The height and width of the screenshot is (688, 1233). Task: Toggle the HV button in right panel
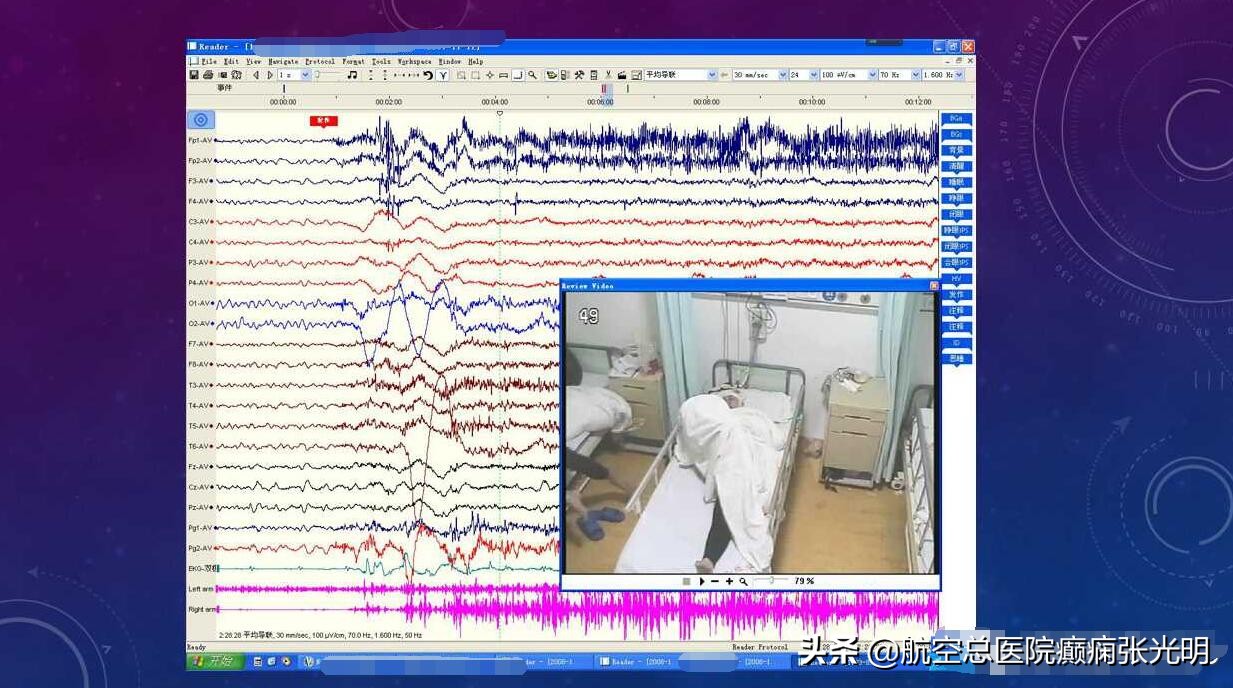(956, 276)
